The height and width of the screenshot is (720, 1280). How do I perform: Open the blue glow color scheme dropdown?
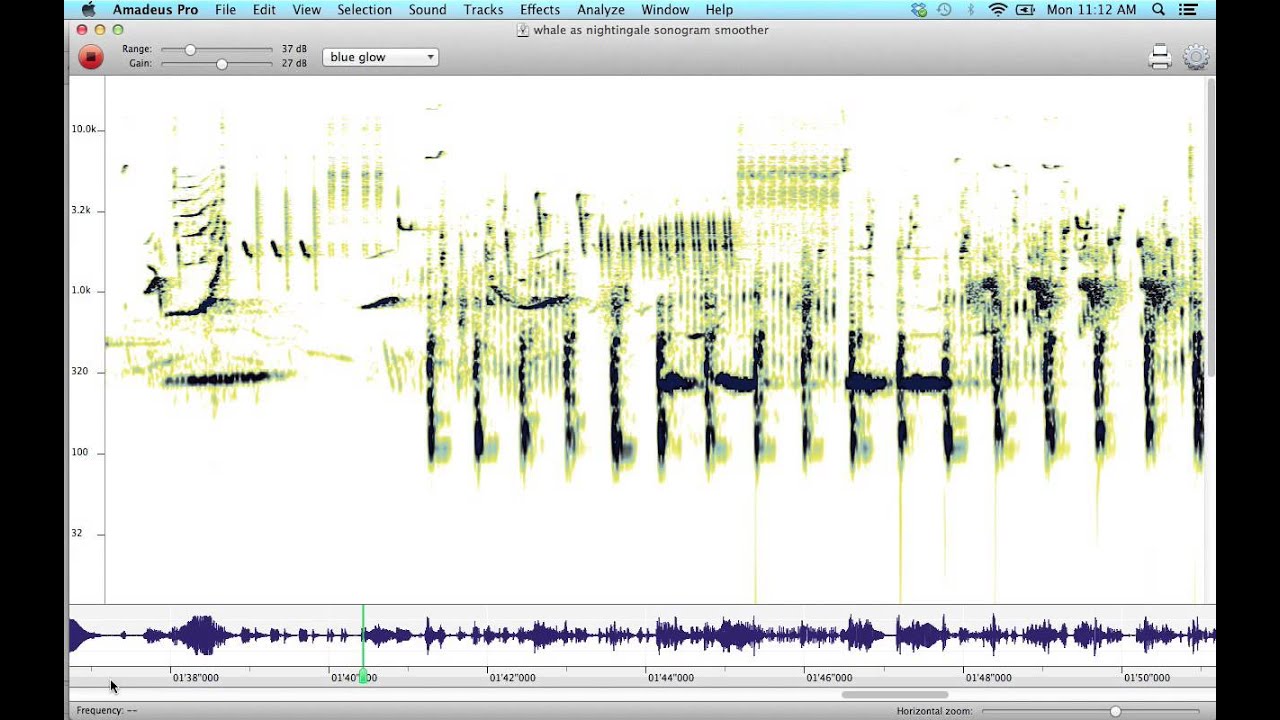tap(380, 57)
